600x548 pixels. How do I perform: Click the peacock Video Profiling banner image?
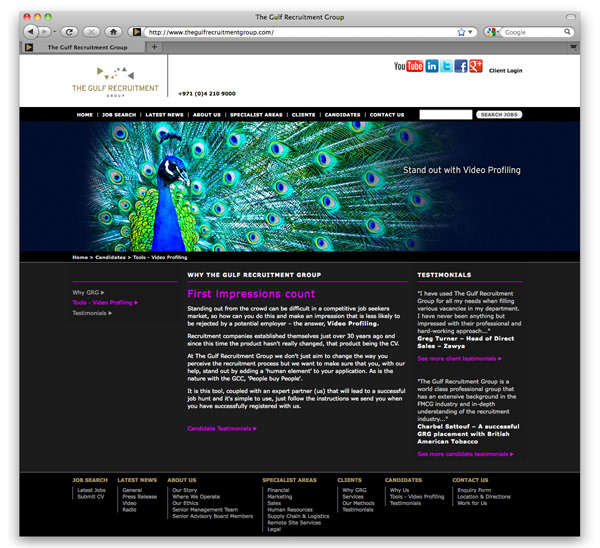300,186
